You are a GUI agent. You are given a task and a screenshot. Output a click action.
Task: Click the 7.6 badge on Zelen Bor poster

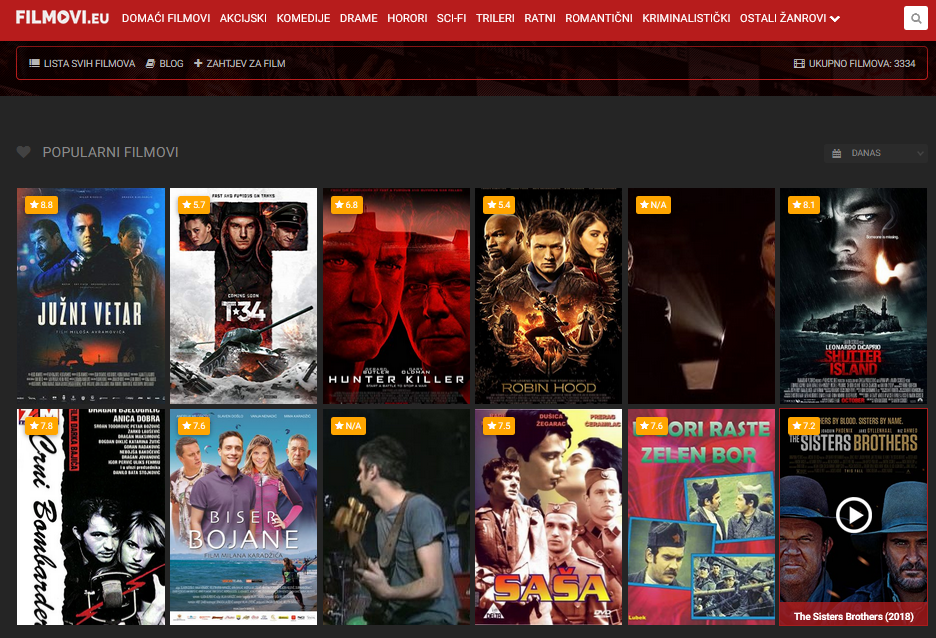tap(652, 426)
